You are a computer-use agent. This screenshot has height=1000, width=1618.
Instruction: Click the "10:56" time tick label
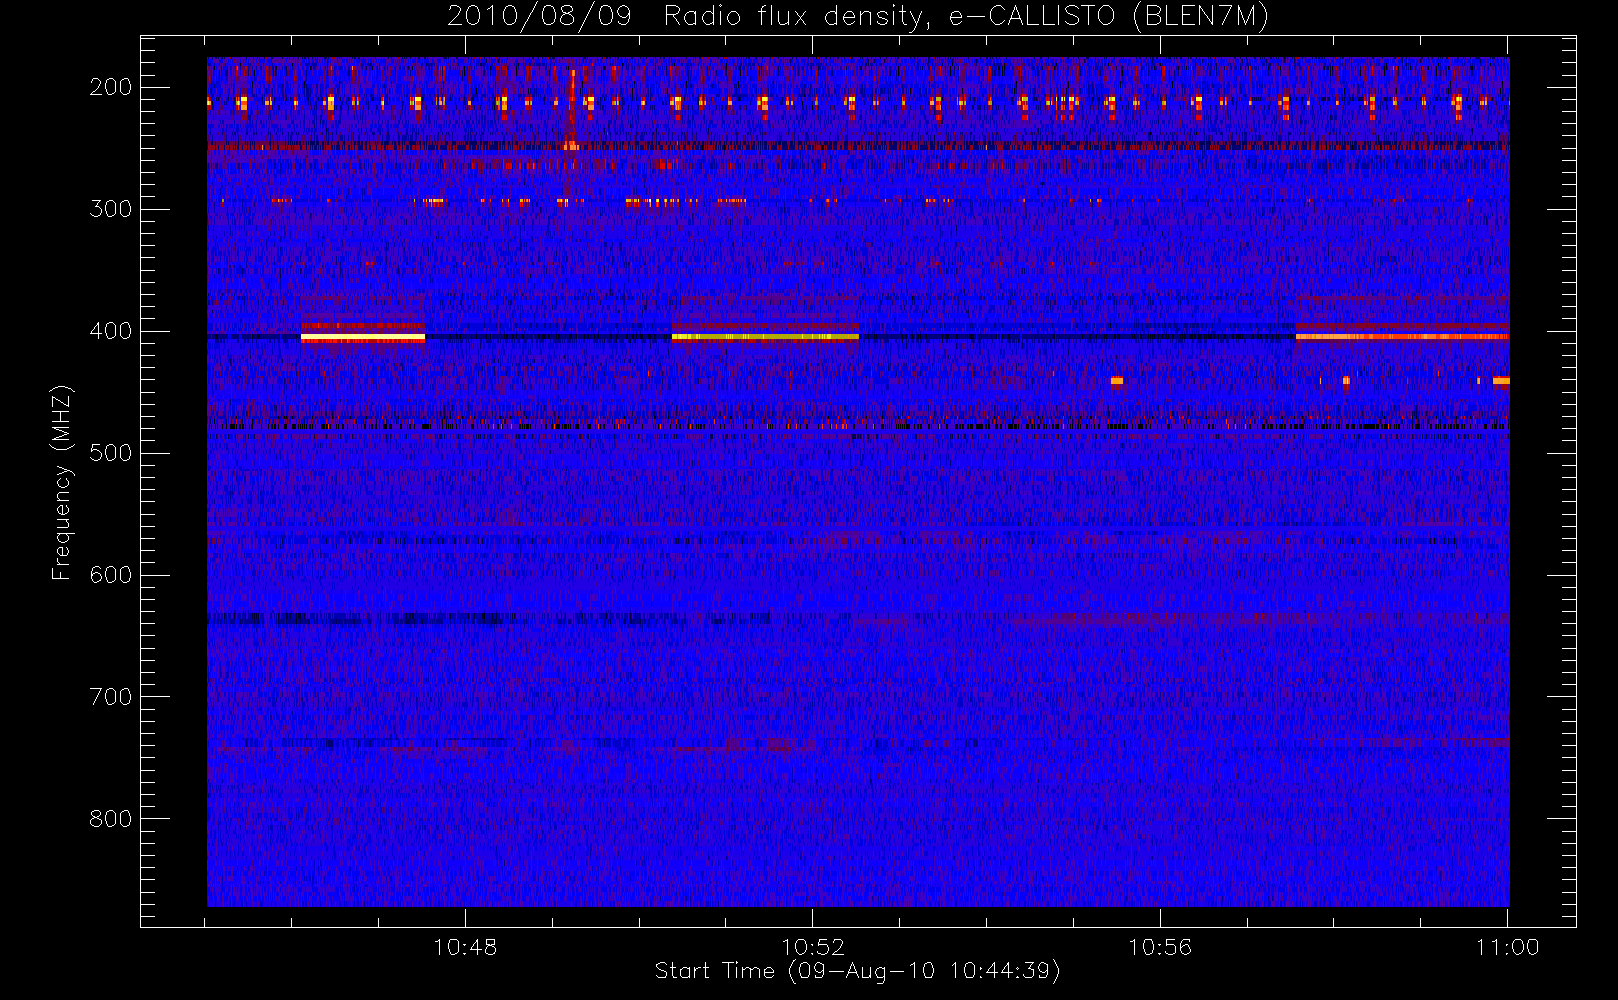(x=1160, y=947)
